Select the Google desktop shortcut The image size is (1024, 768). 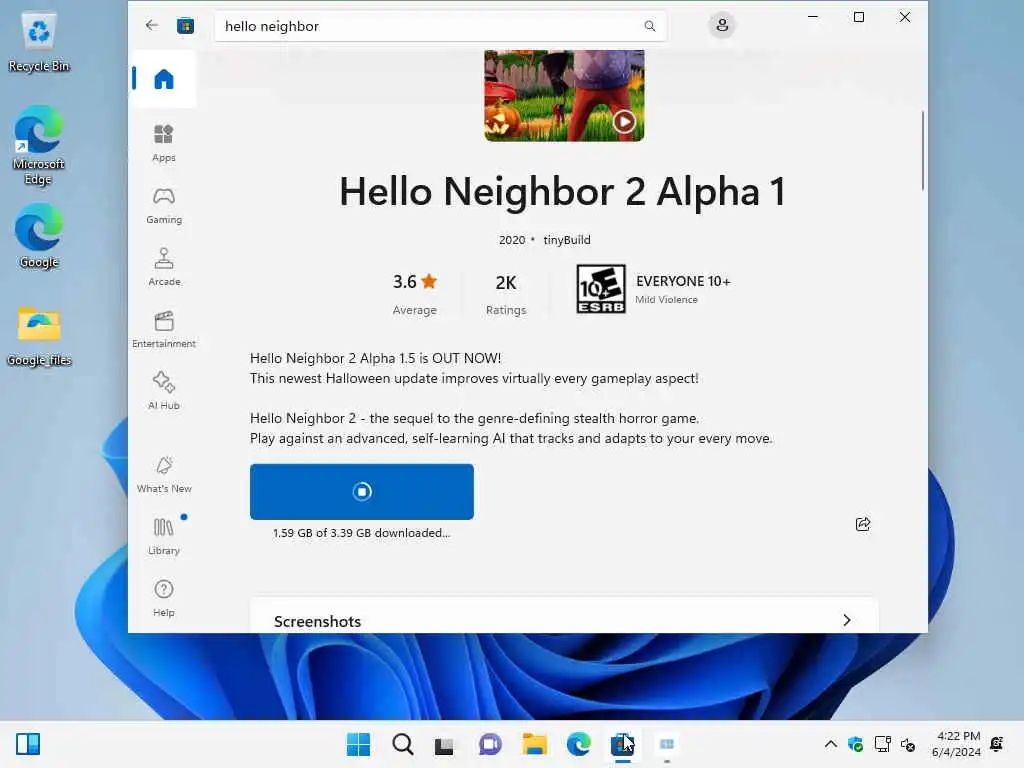pyautogui.click(x=39, y=236)
